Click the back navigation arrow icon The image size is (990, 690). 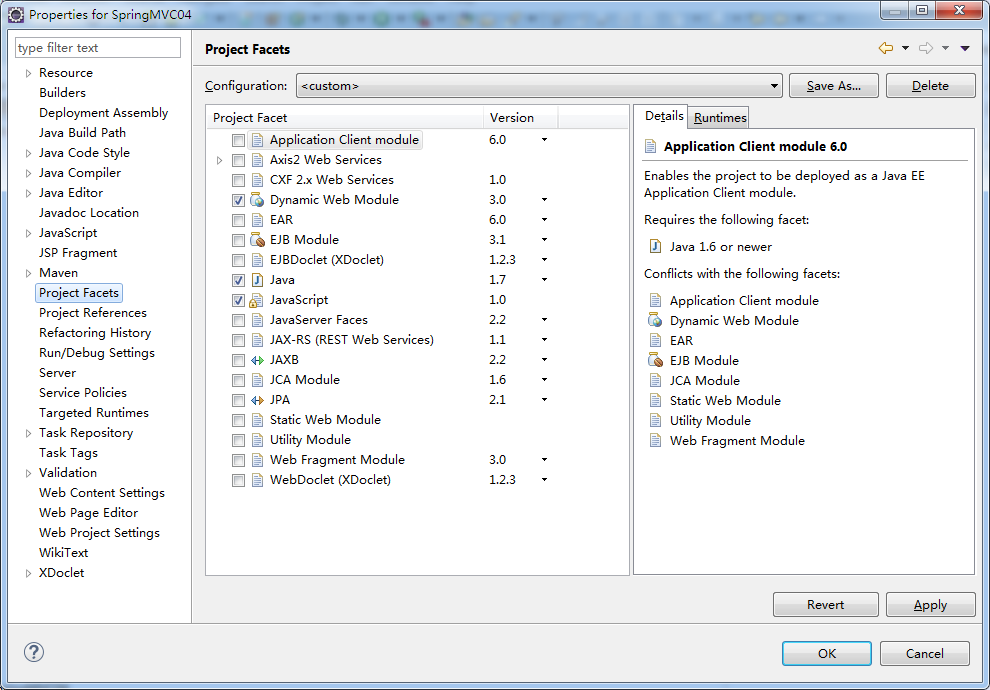pyautogui.click(x=885, y=48)
